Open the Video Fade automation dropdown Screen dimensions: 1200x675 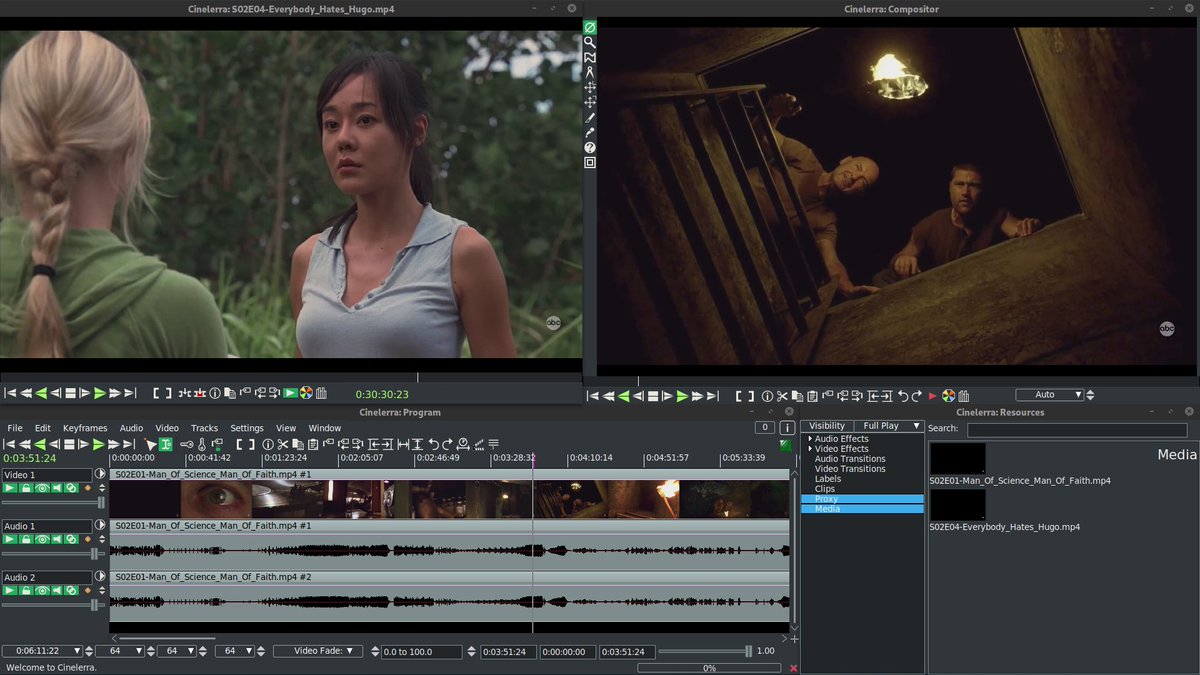pos(317,651)
